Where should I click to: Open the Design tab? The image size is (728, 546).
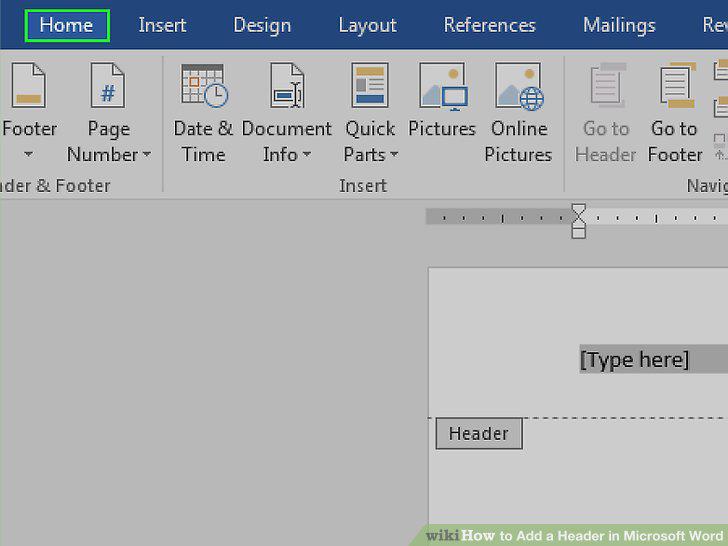[x=262, y=25]
